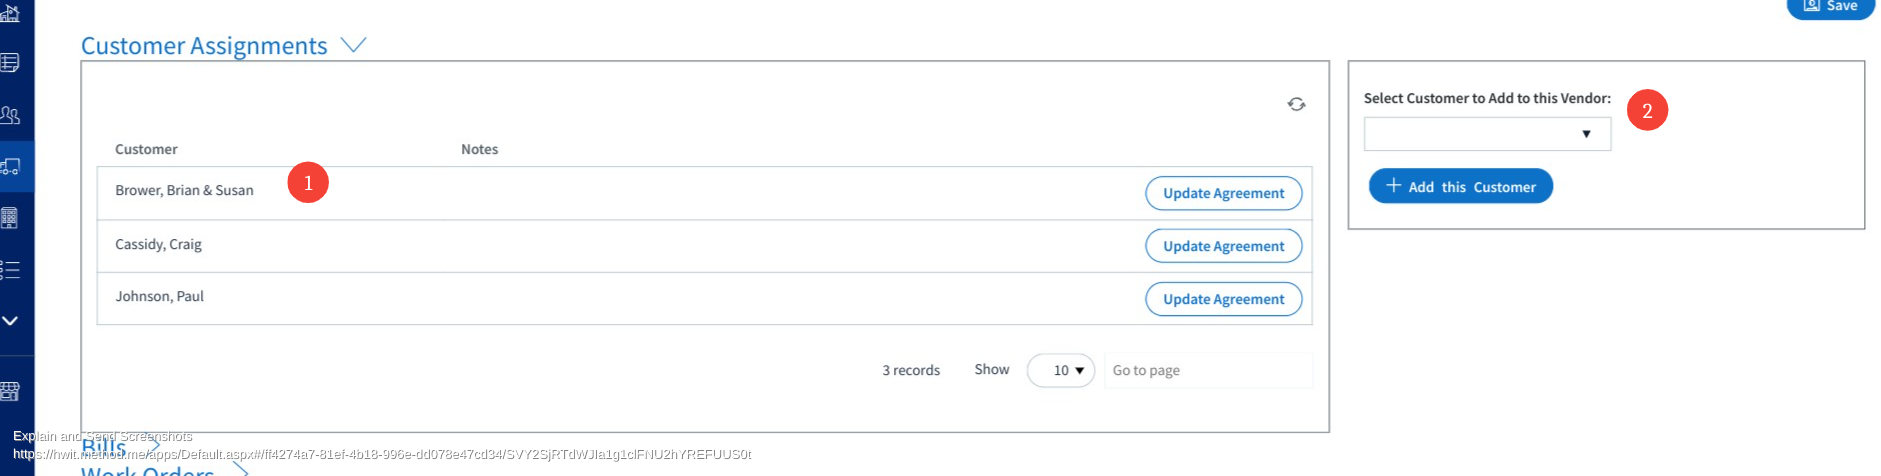Update Agreement for Johnson, Paul
The width and height of the screenshot is (1881, 476).
[x=1223, y=299]
